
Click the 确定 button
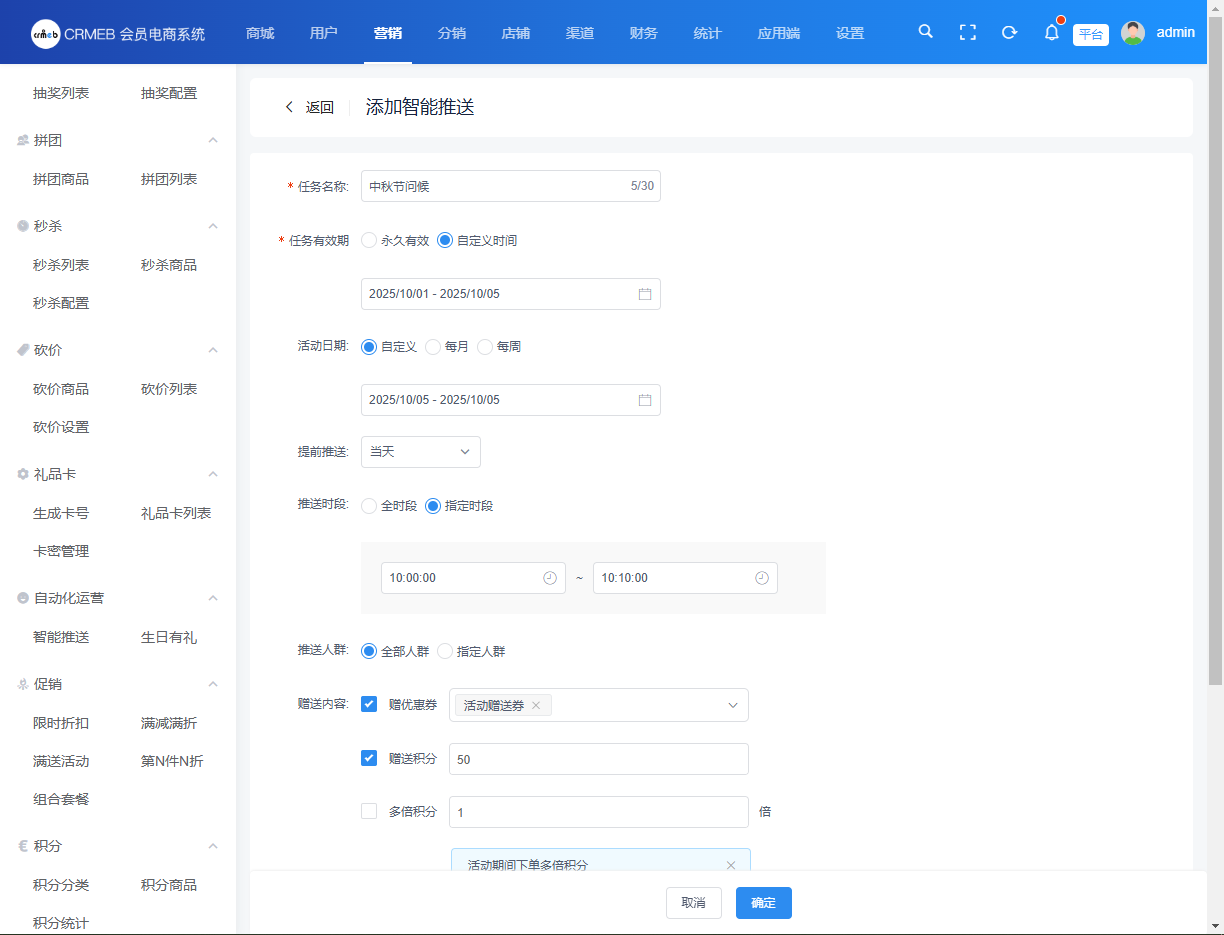click(x=763, y=903)
